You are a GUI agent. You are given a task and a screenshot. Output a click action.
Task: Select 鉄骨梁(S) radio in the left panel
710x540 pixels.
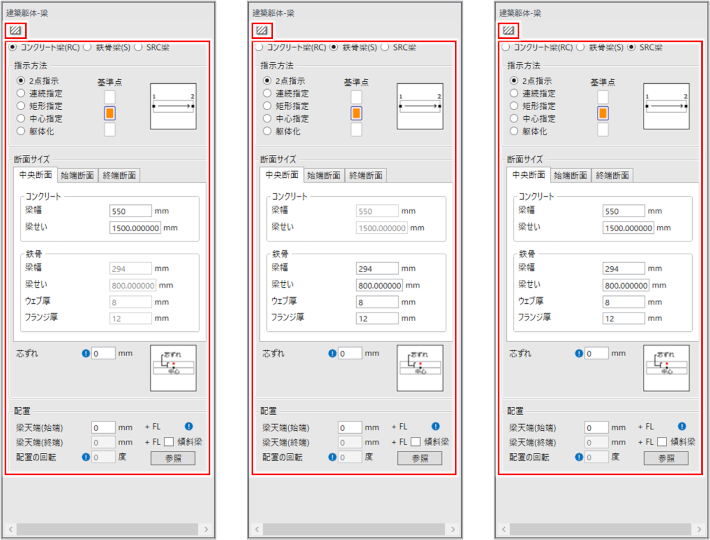point(89,47)
